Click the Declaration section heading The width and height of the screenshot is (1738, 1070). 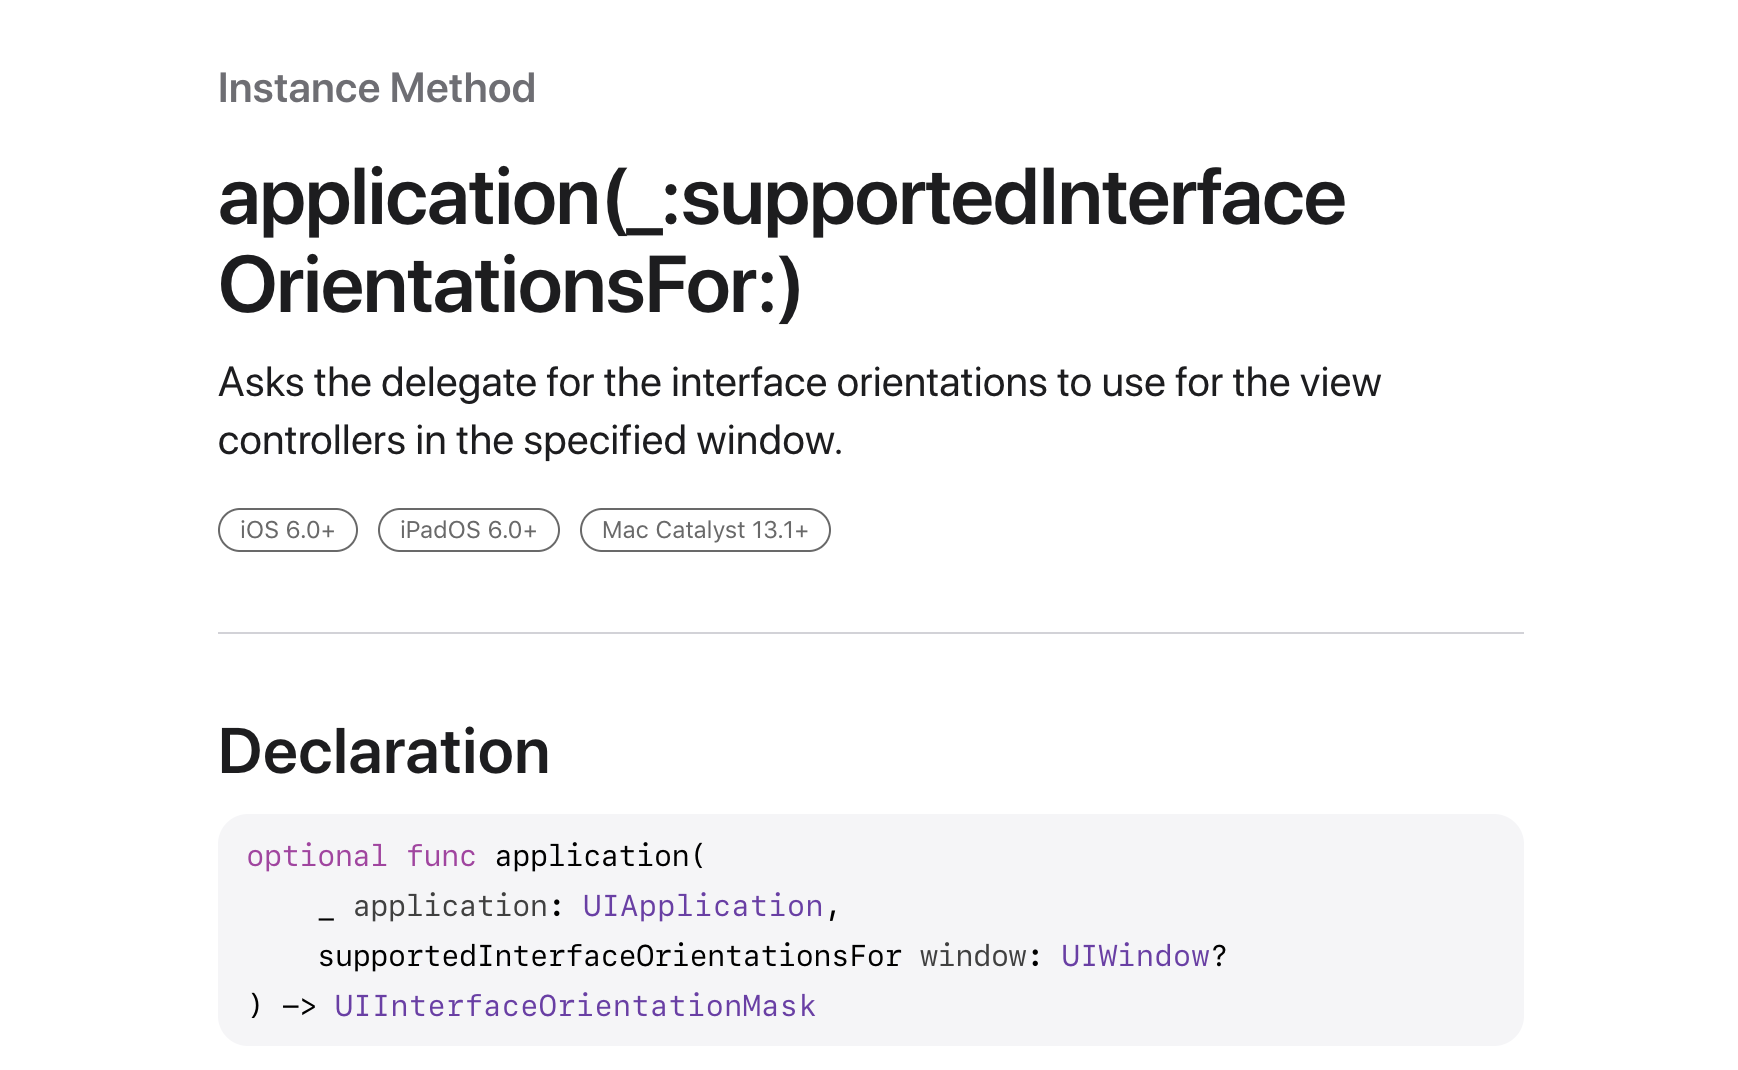384,751
